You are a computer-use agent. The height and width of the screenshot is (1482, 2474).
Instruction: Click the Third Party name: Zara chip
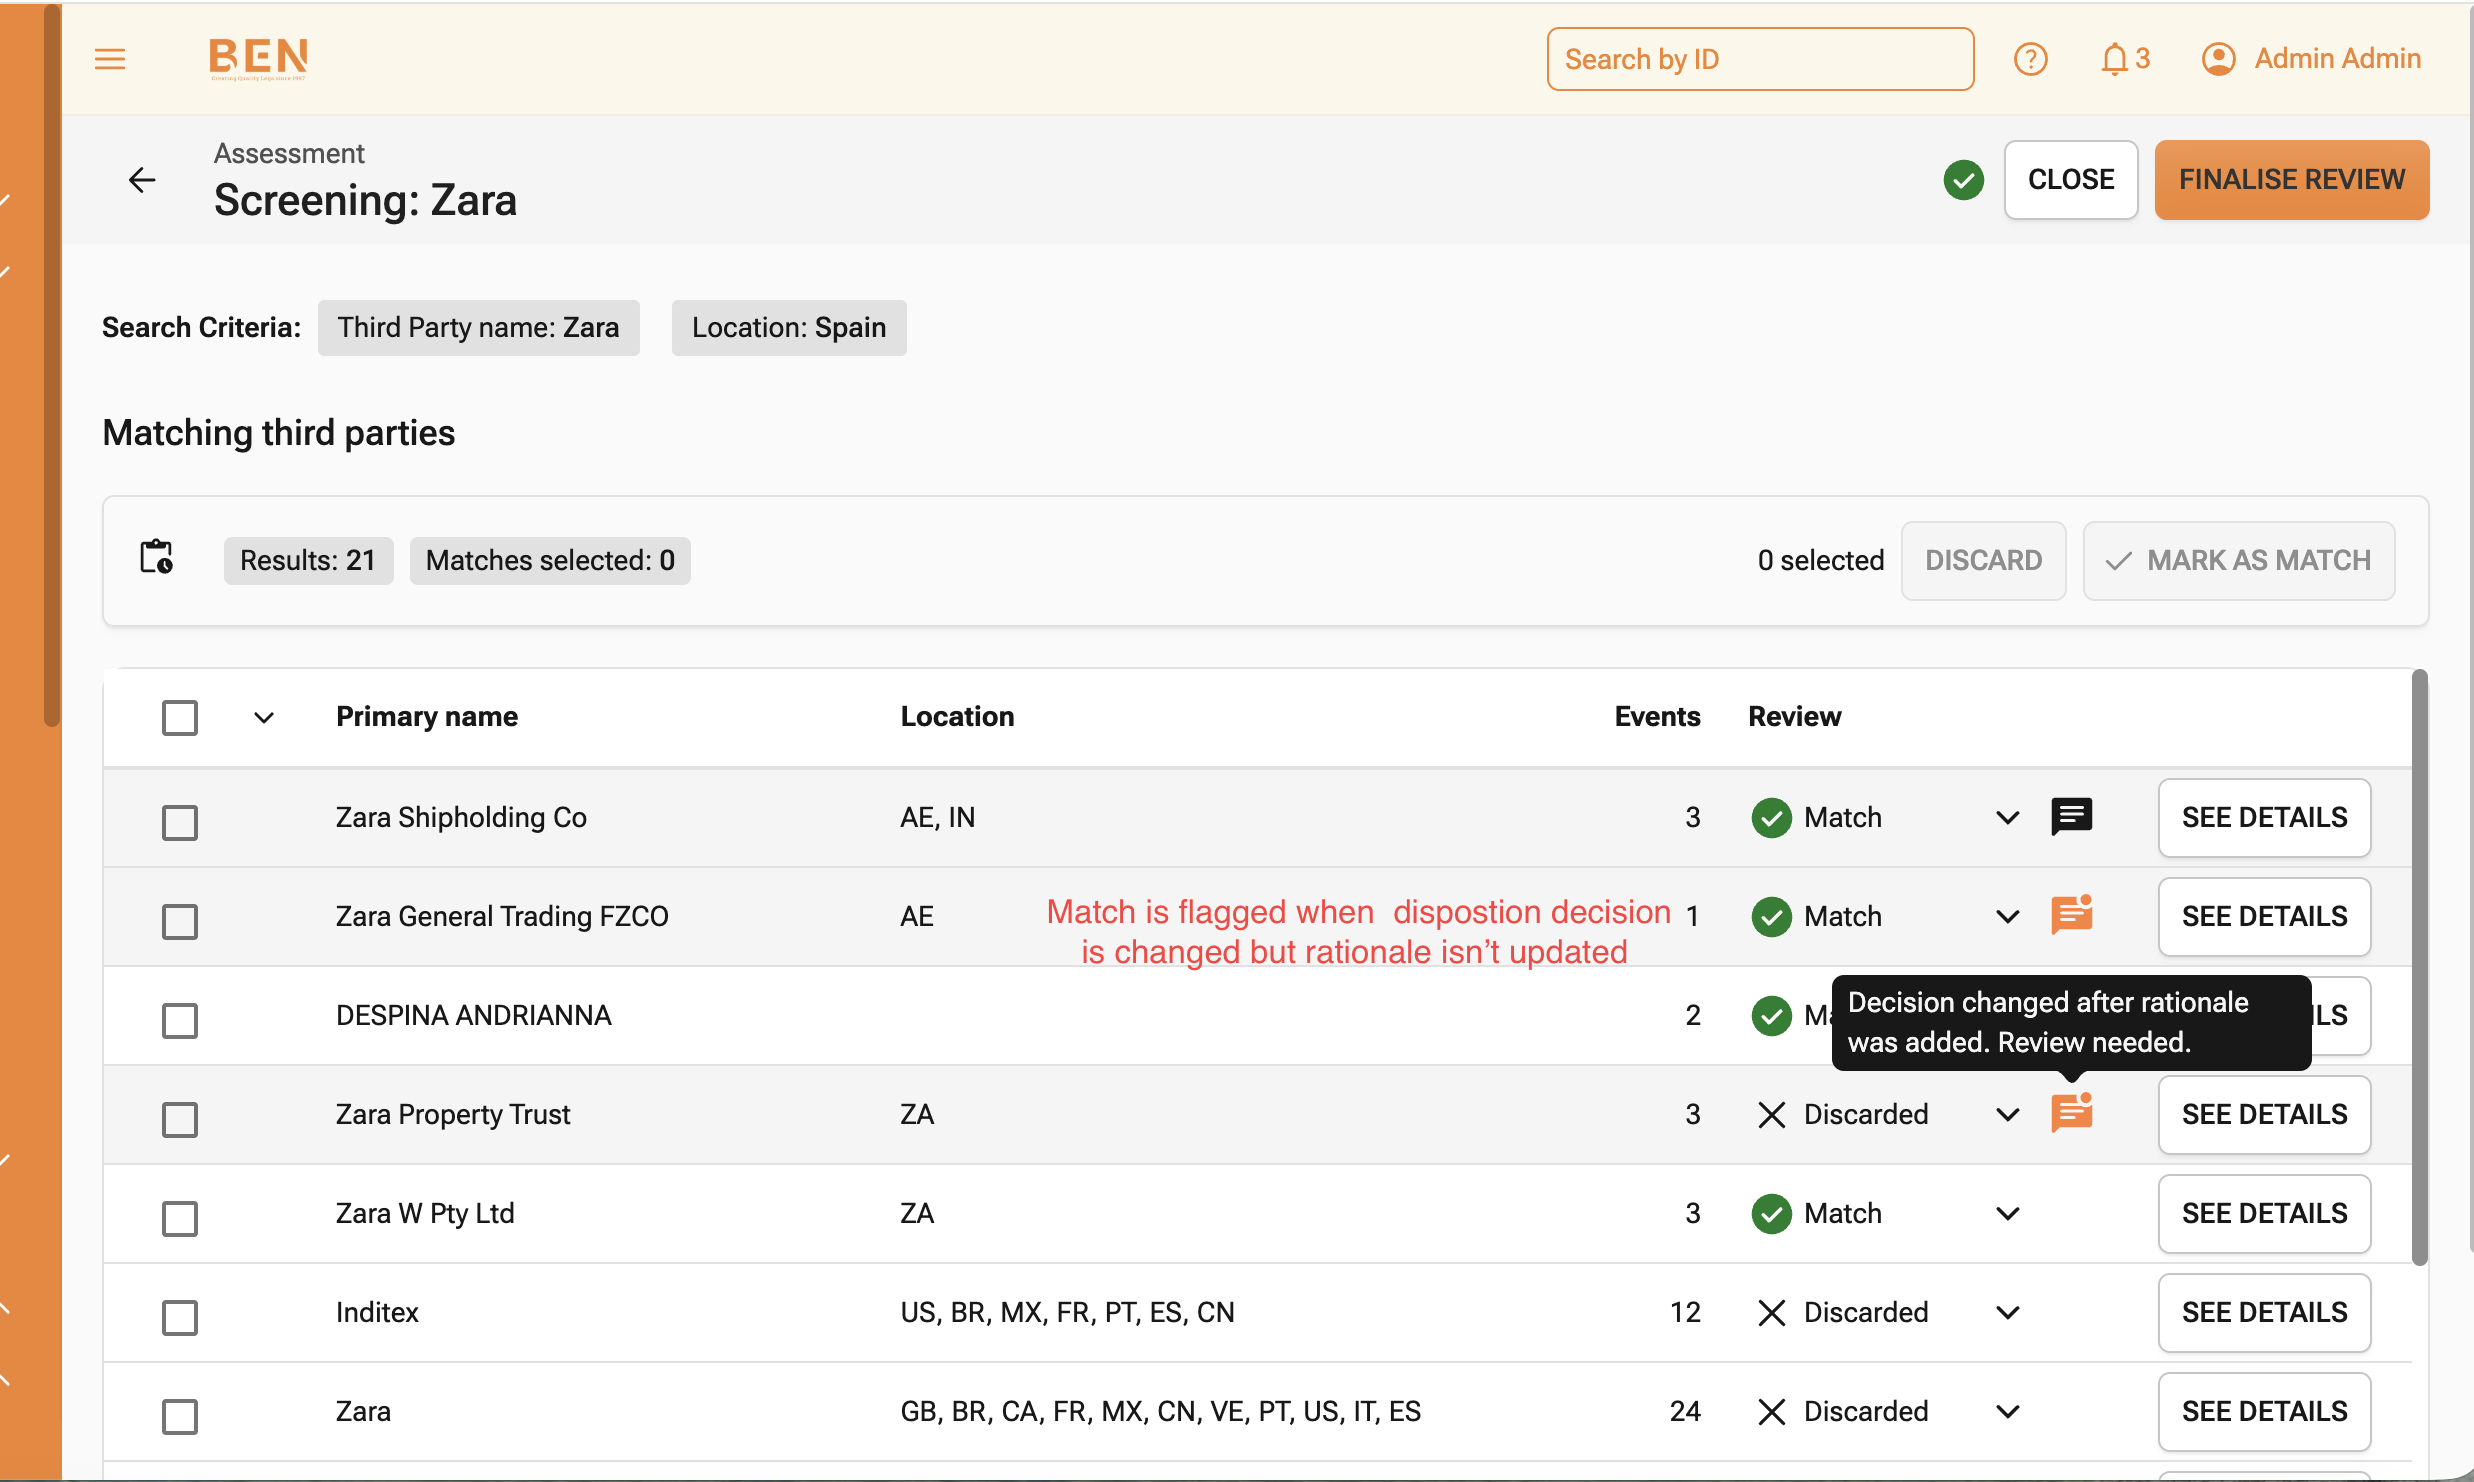click(x=478, y=328)
